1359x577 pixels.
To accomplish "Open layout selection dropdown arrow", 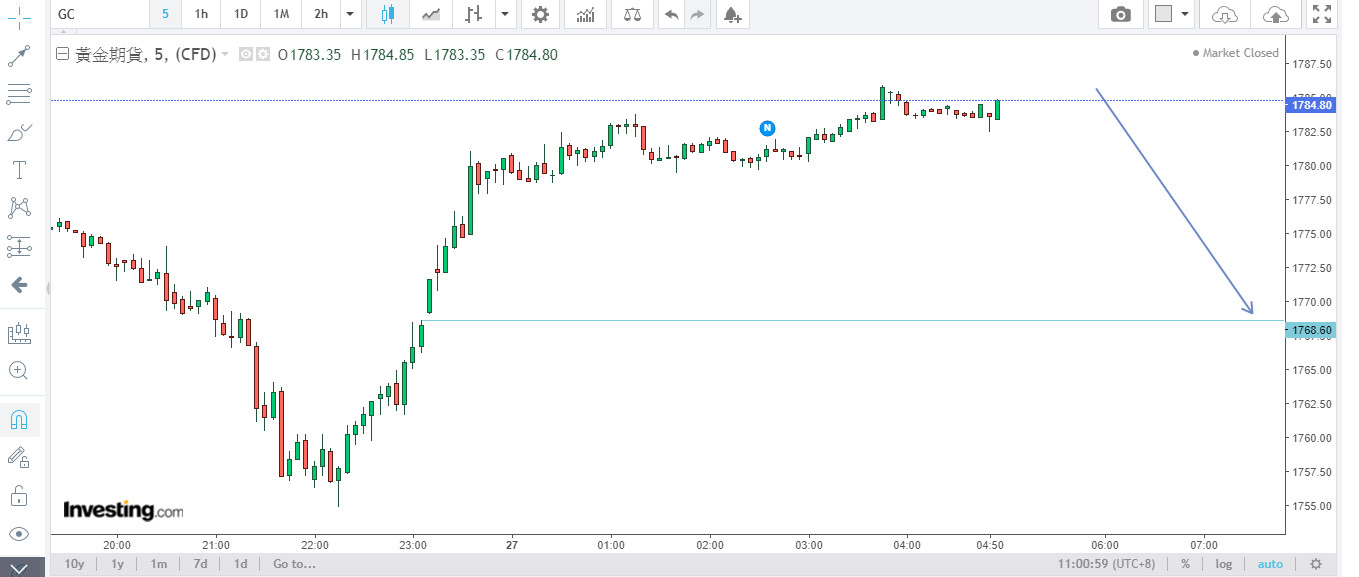I will coord(1185,14).
